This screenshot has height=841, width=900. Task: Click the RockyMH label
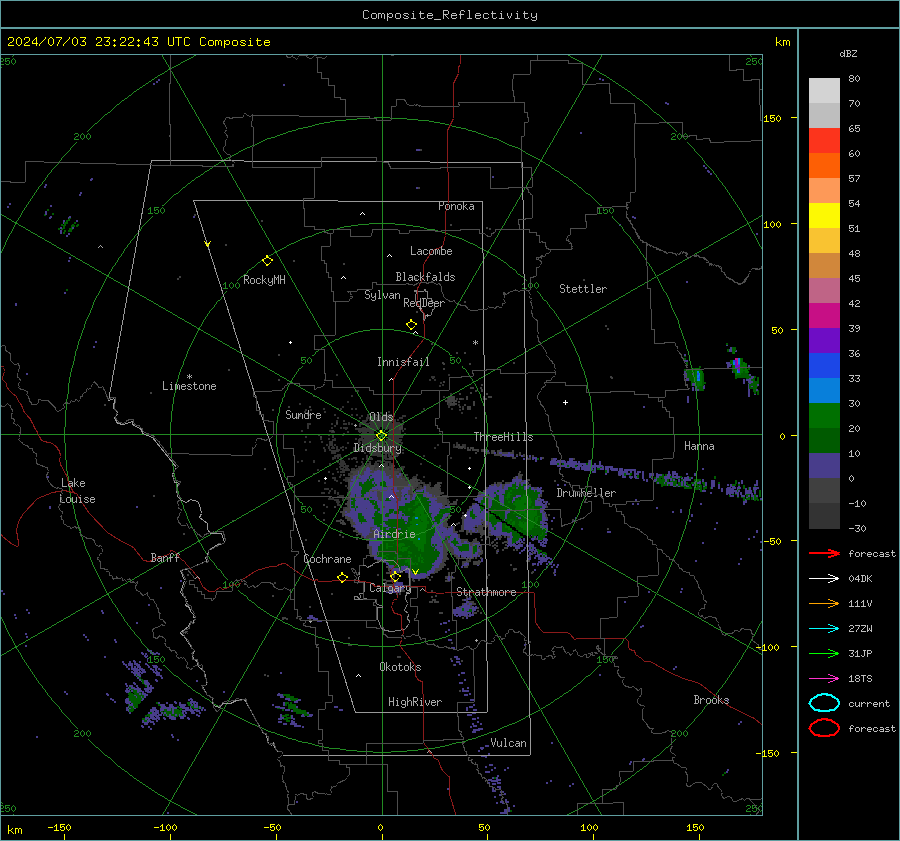pyautogui.click(x=264, y=280)
